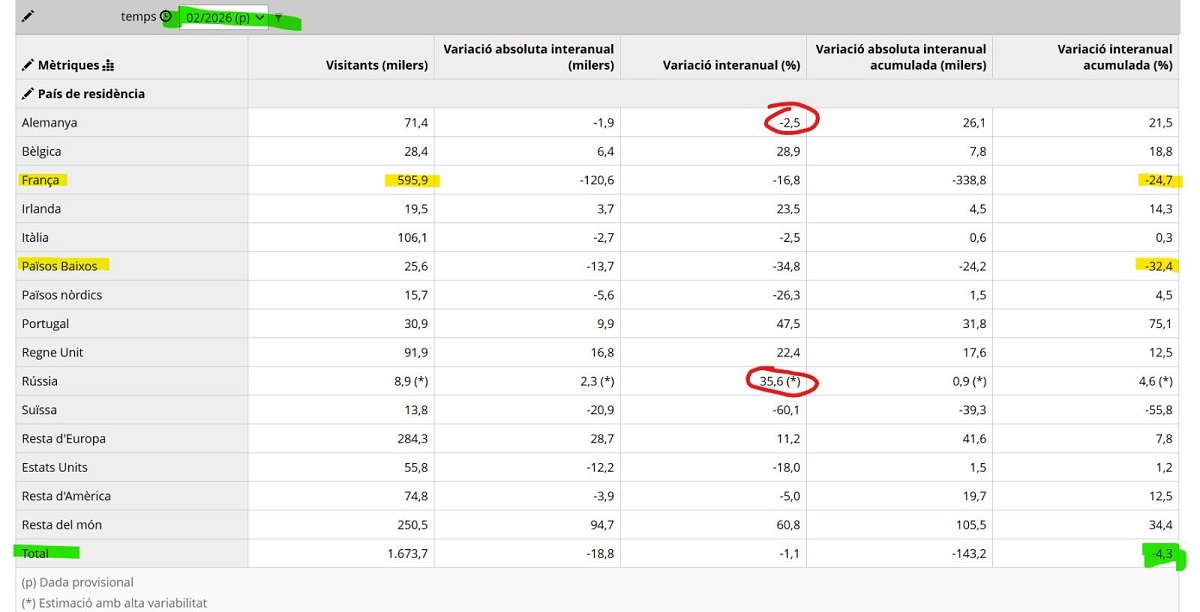The width and height of the screenshot is (1200, 612).
Task: Click the Irlanda row label
Action: coord(42,209)
